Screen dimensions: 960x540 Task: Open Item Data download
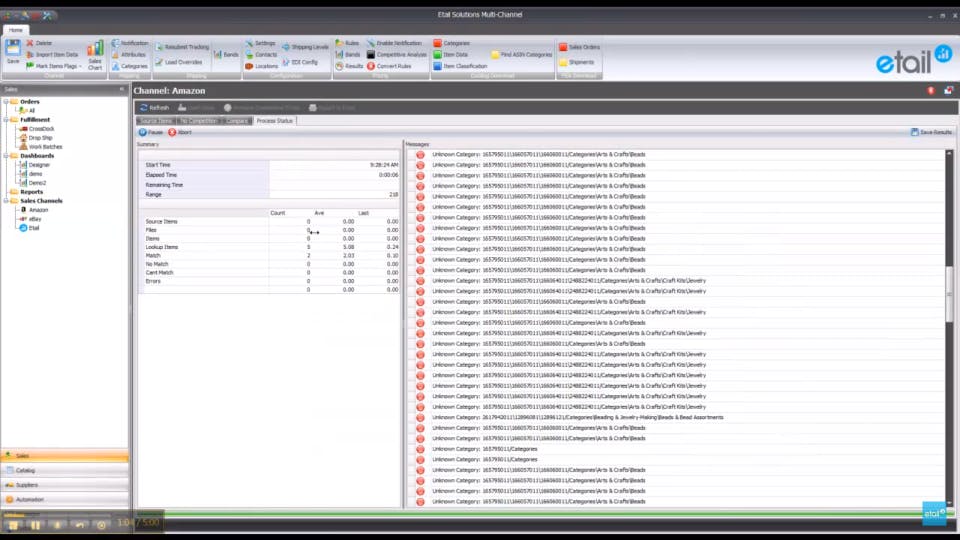(450, 54)
